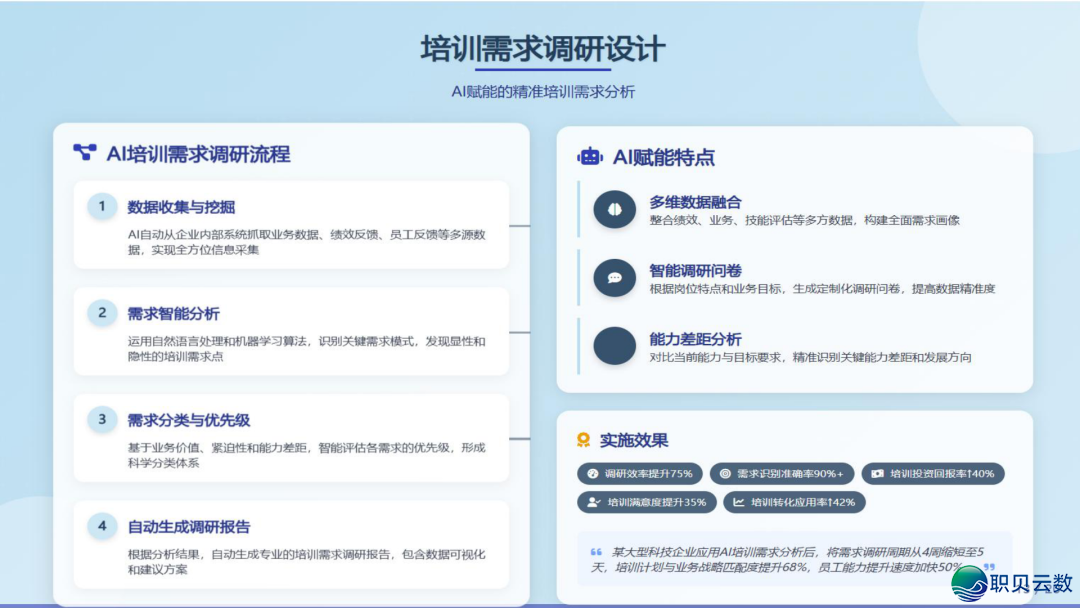
Task: Click the subtitle AI赋能的精准培训需求分析
Action: coord(543,92)
